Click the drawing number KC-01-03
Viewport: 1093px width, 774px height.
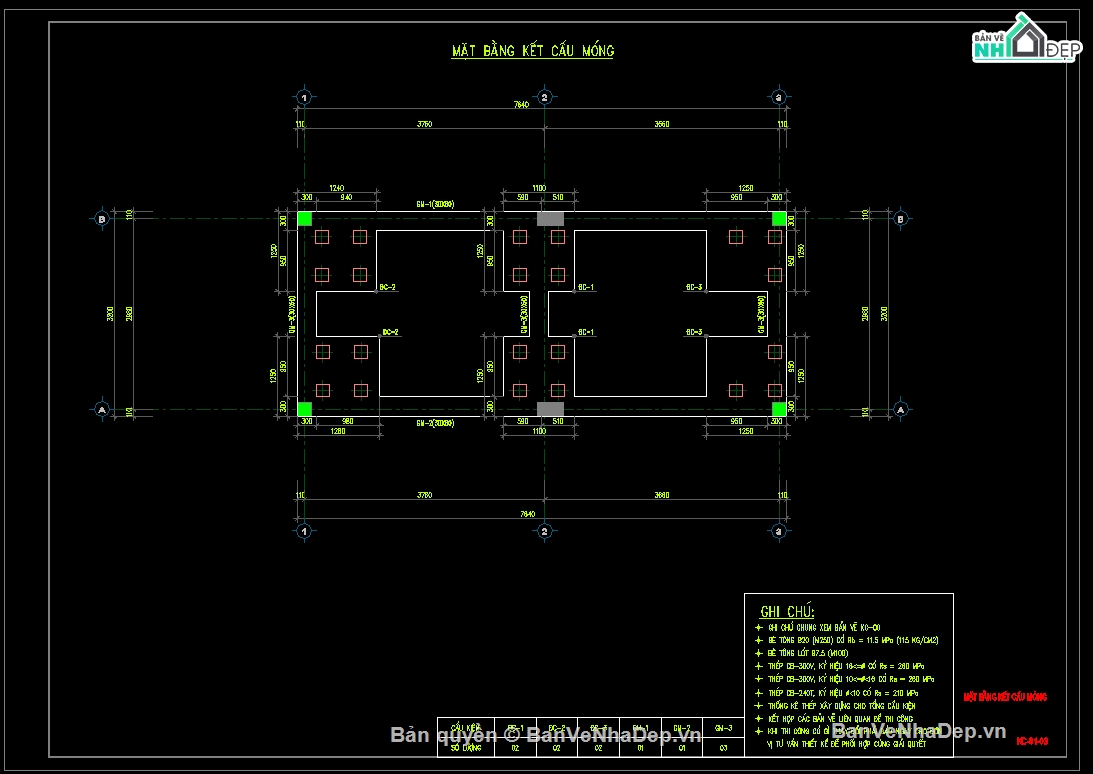pyautogui.click(x=1032, y=740)
